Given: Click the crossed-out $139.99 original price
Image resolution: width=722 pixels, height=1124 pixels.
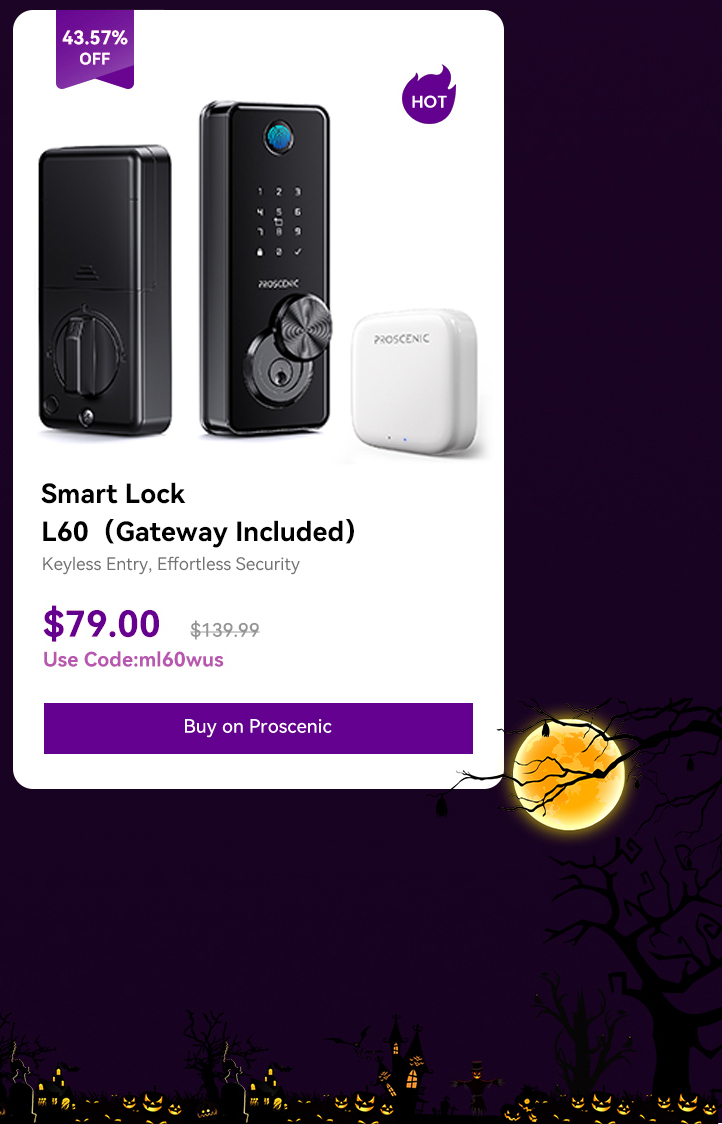Looking at the screenshot, I should [224, 629].
